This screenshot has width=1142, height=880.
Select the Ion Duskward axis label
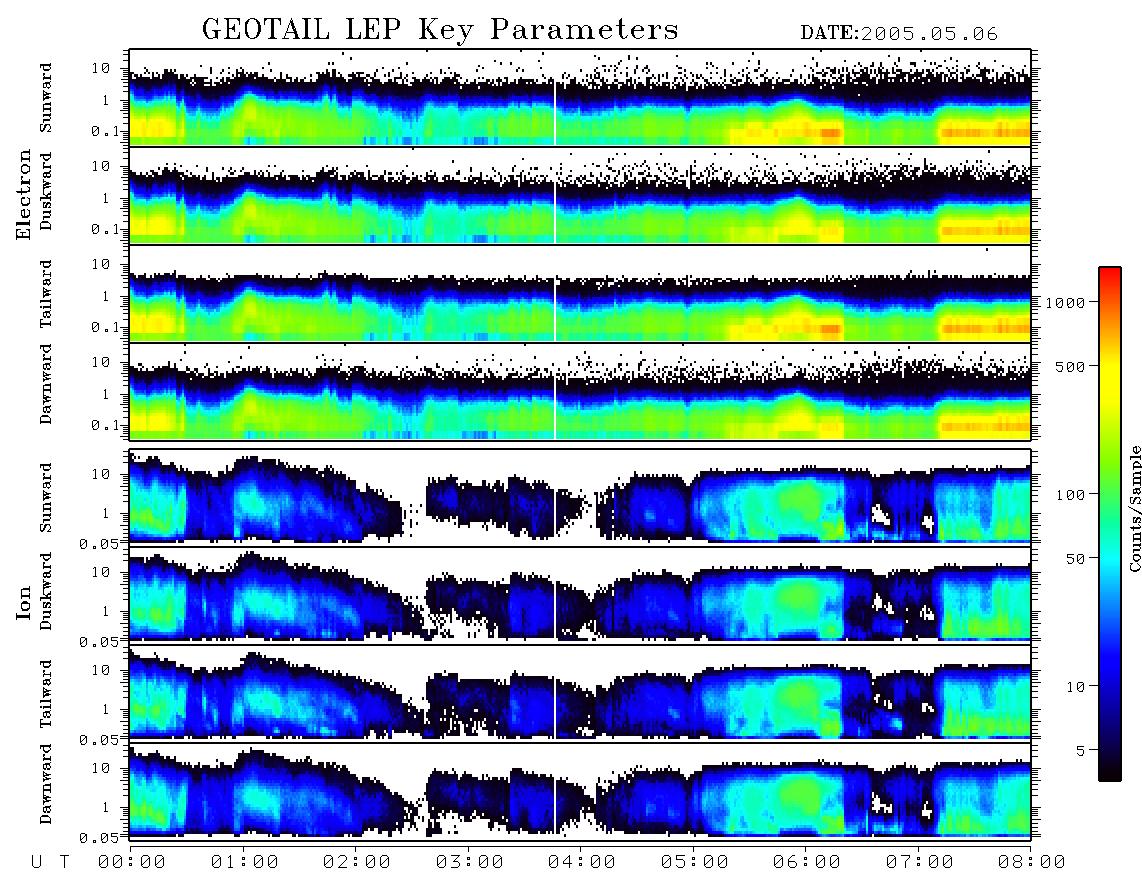point(46,591)
